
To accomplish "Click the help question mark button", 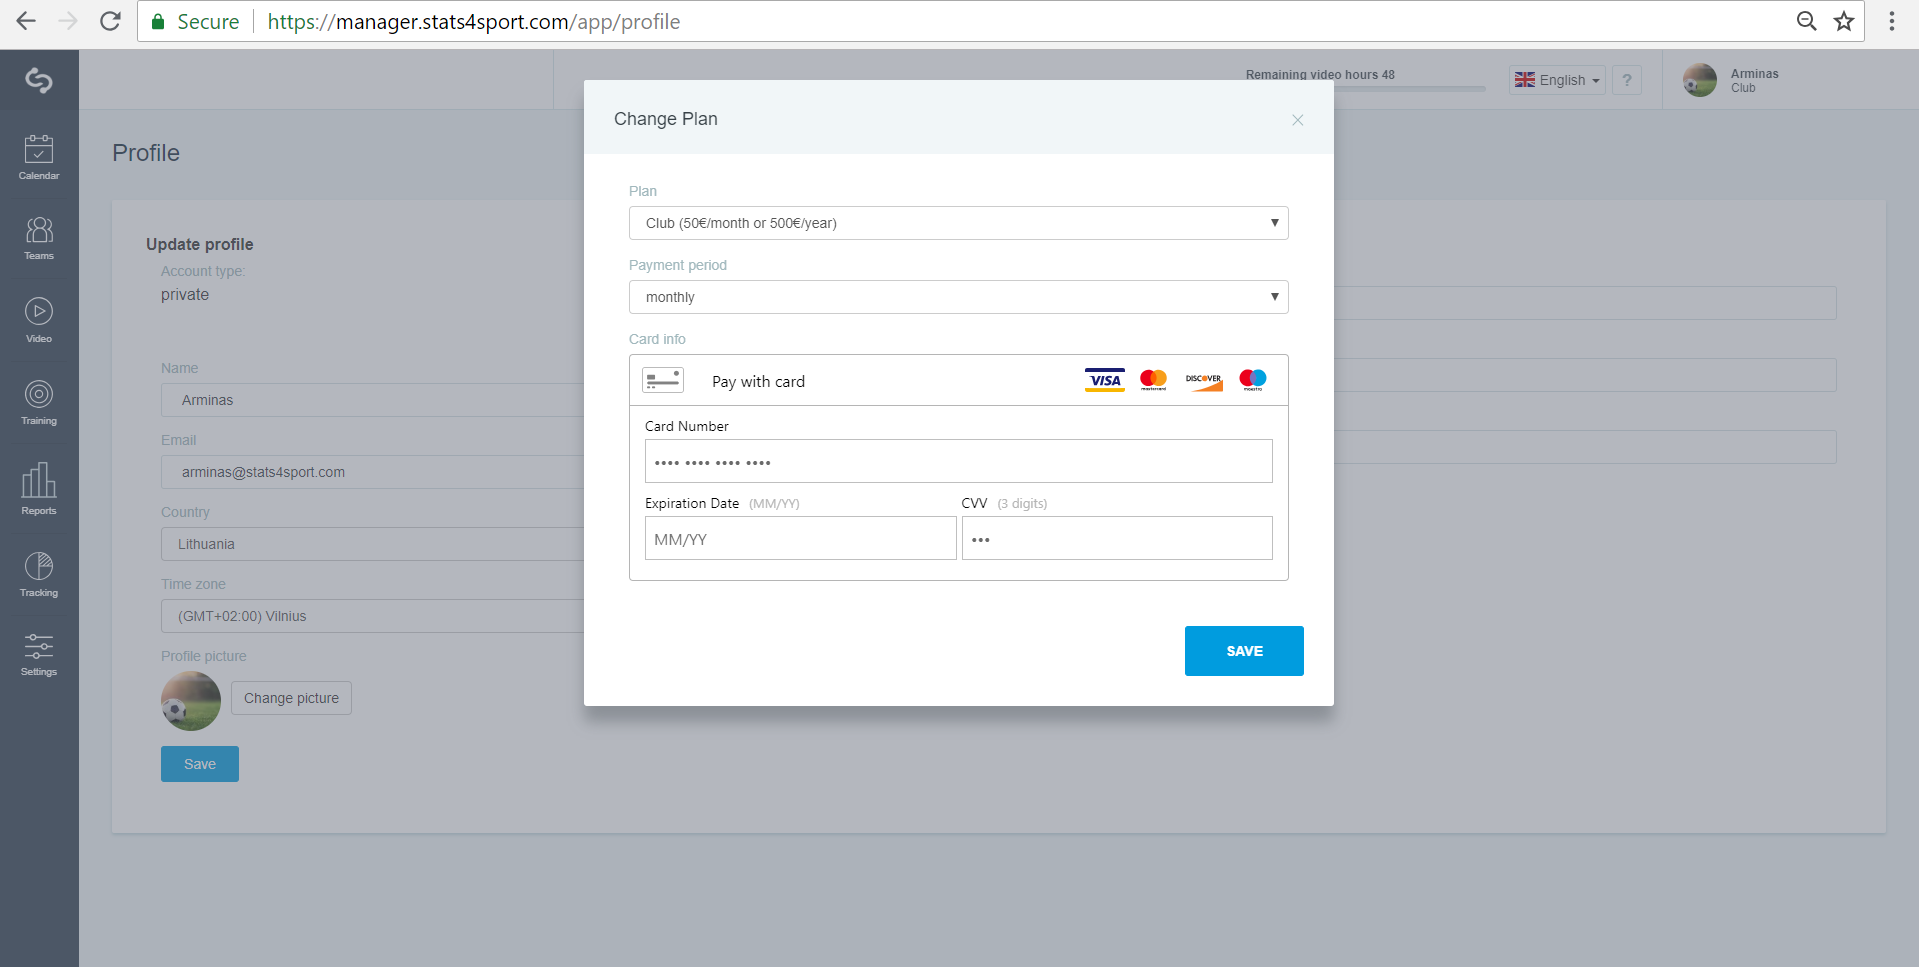I will pos(1627,80).
